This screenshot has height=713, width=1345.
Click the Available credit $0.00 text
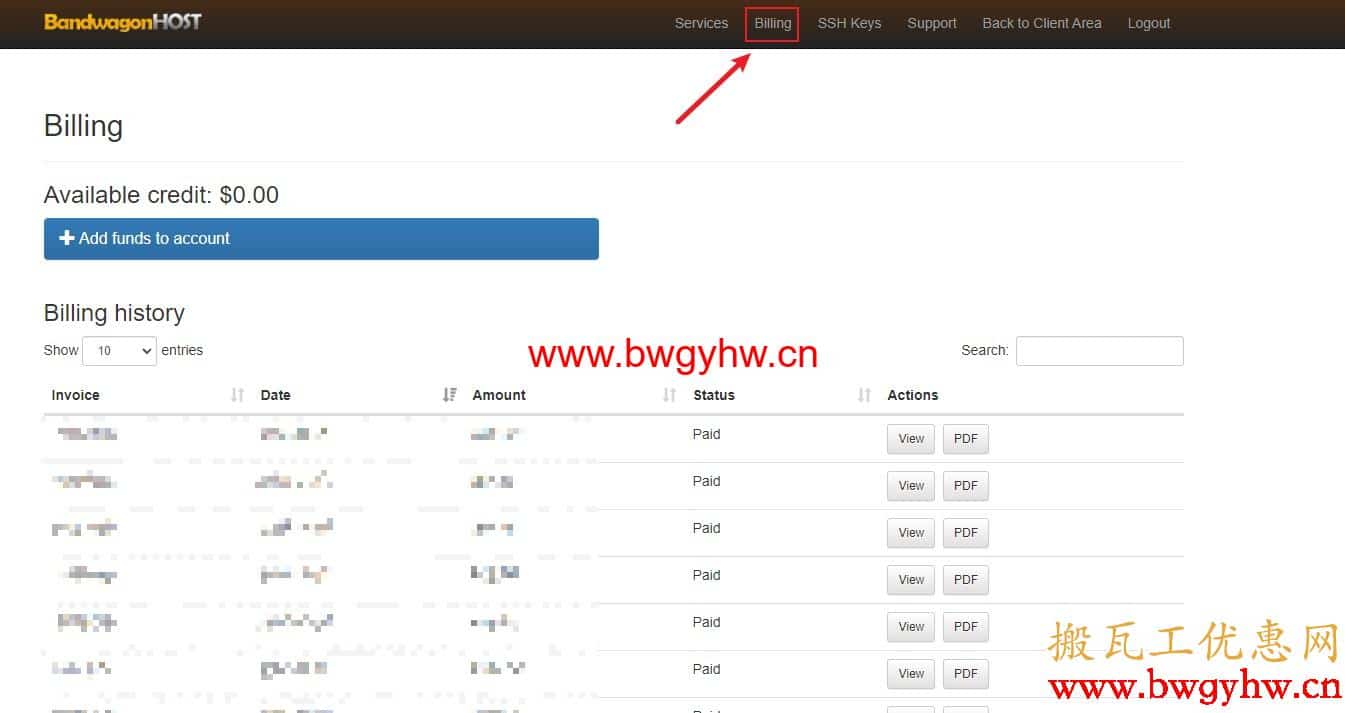point(161,195)
